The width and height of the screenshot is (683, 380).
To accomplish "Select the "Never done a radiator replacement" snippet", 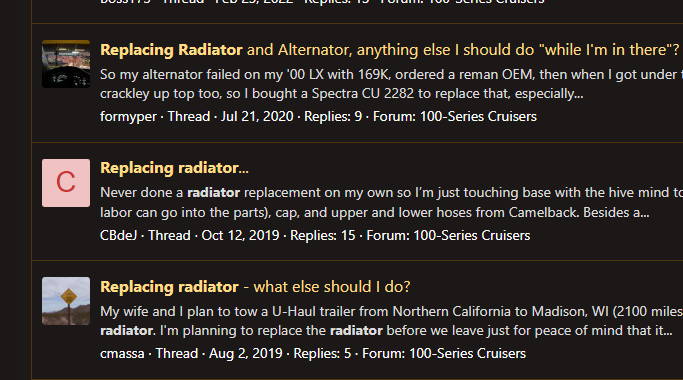I will pyautogui.click(x=391, y=202).
